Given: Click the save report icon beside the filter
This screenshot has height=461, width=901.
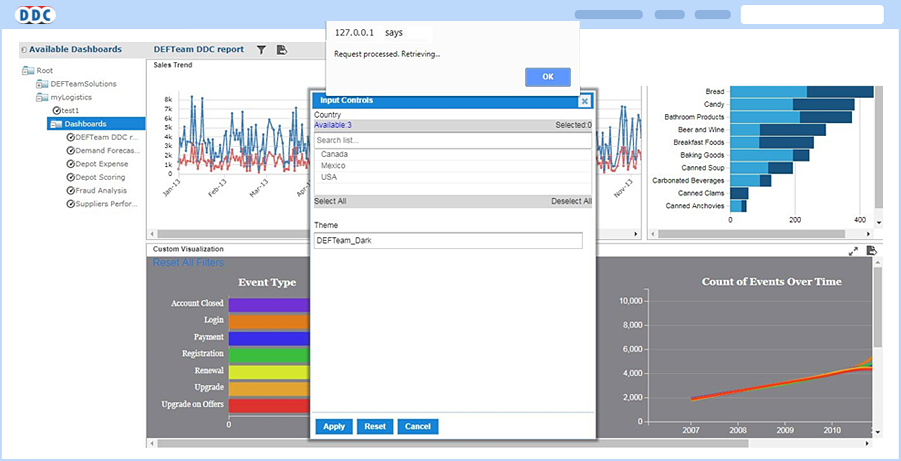Looking at the screenshot, I should pyautogui.click(x=282, y=50).
